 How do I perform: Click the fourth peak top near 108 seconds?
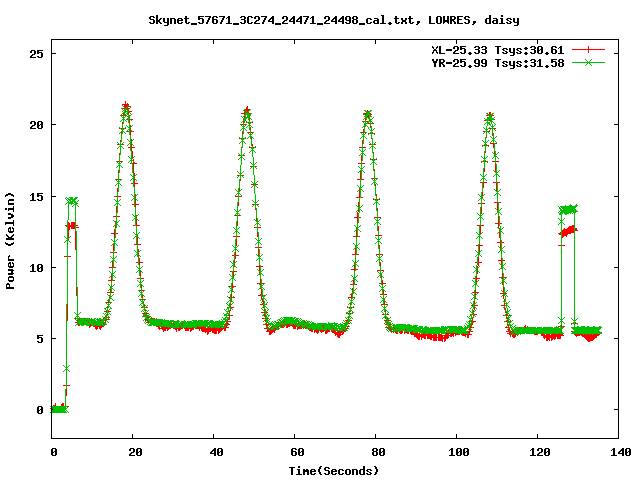click(x=490, y=117)
